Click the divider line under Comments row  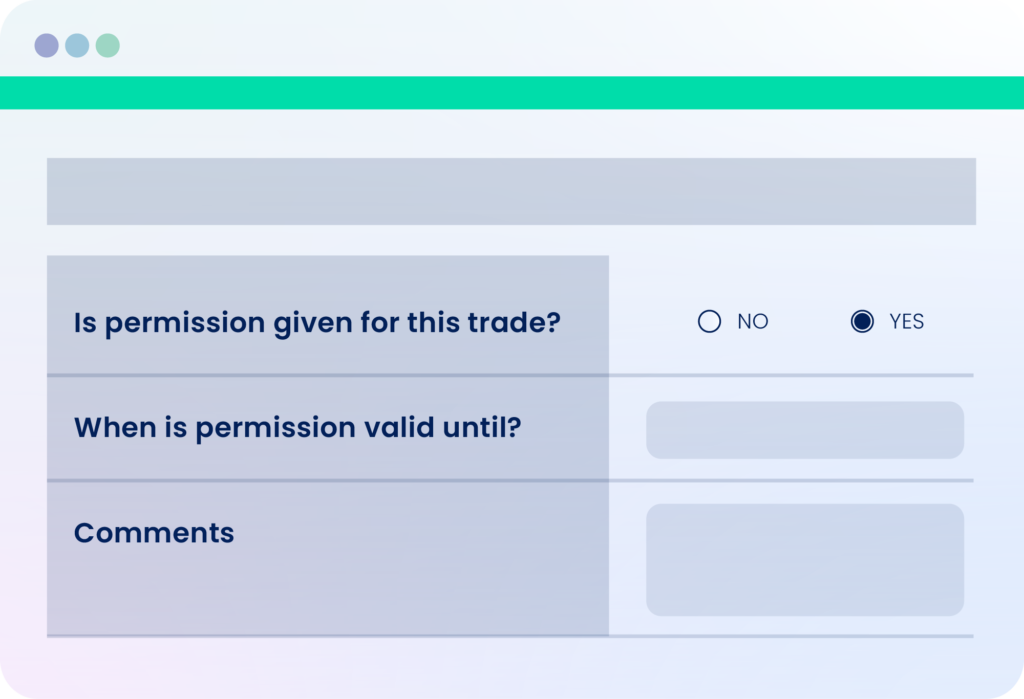510,636
